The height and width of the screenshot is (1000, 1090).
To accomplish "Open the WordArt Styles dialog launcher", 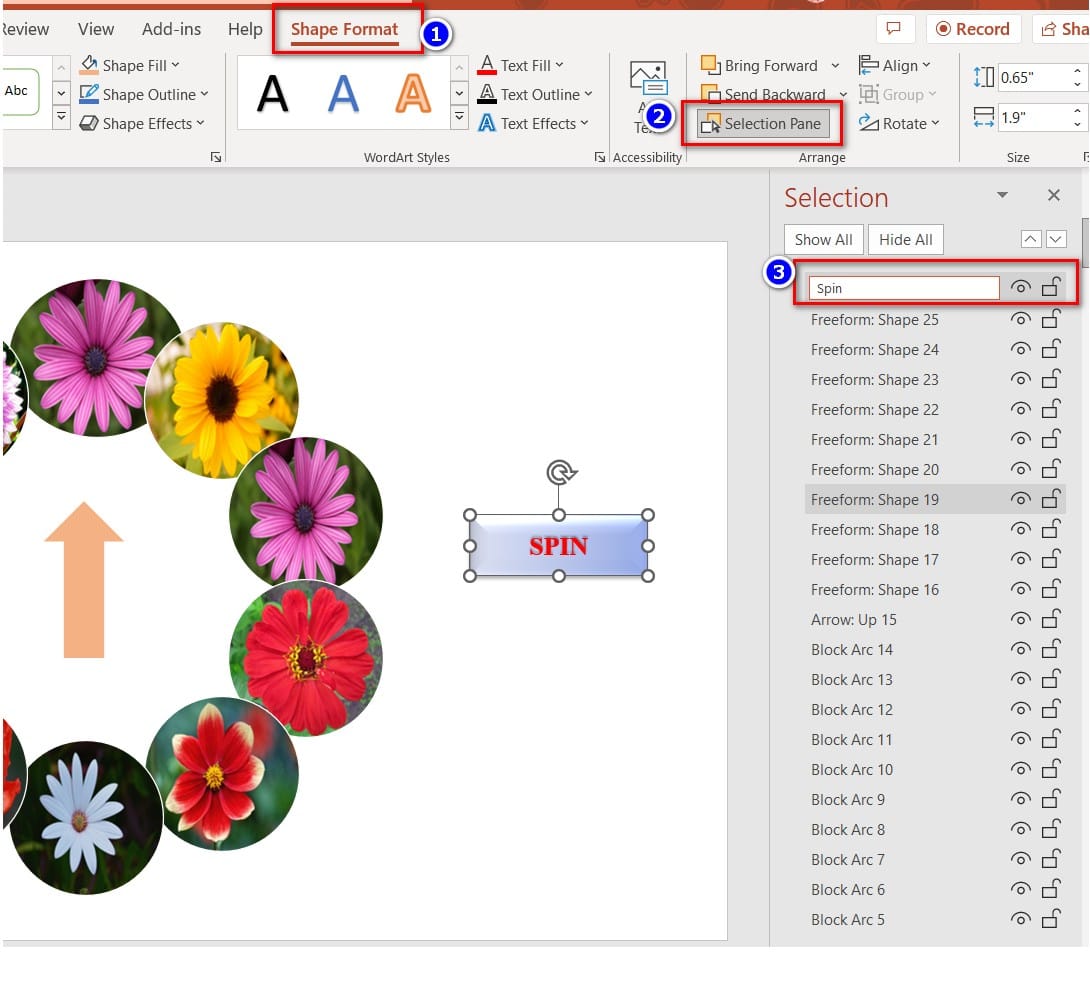I will pyautogui.click(x=599, y=158).
